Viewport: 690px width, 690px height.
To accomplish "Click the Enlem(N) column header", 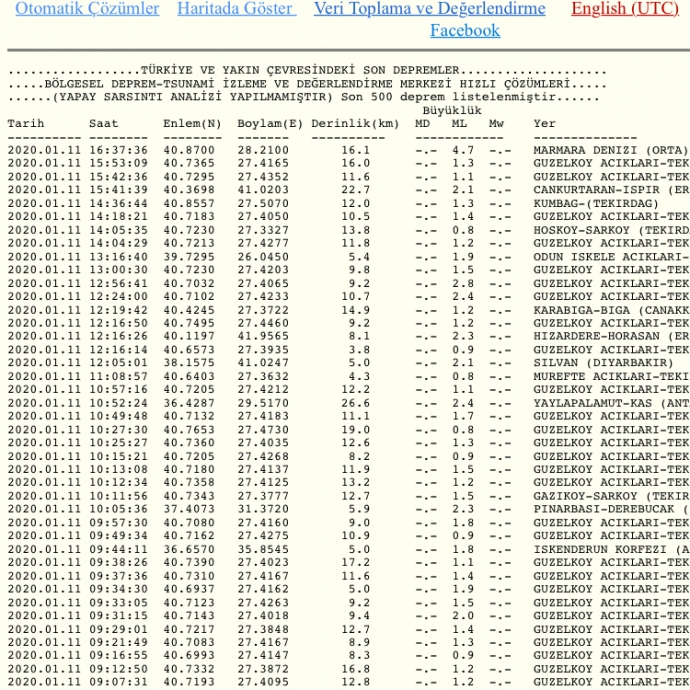I will [192, 124].
